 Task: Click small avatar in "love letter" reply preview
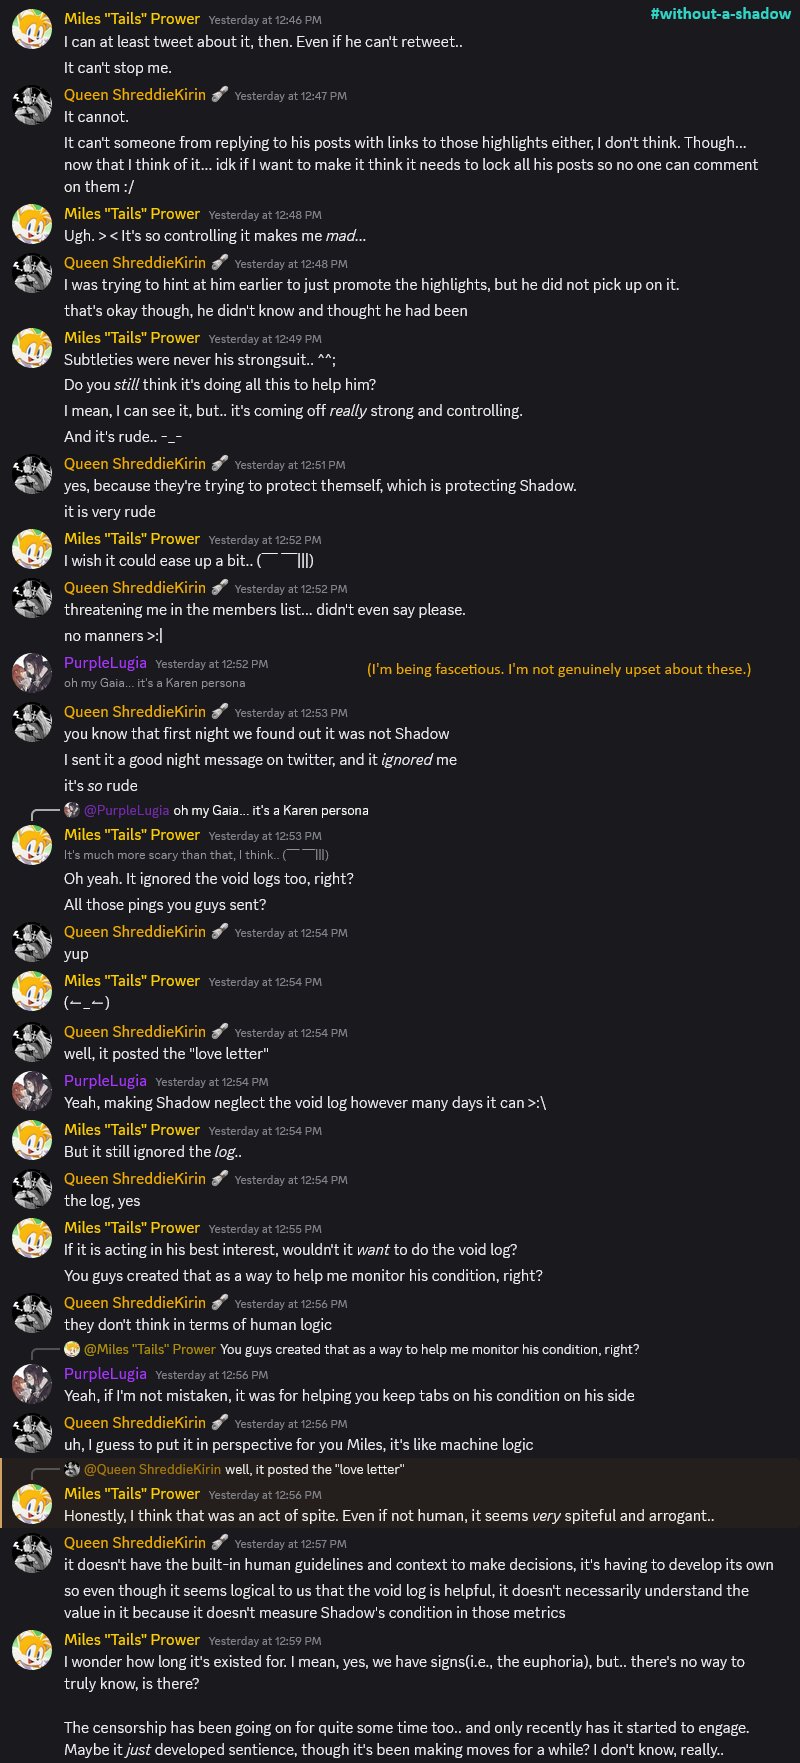(x=72, y=1469)
